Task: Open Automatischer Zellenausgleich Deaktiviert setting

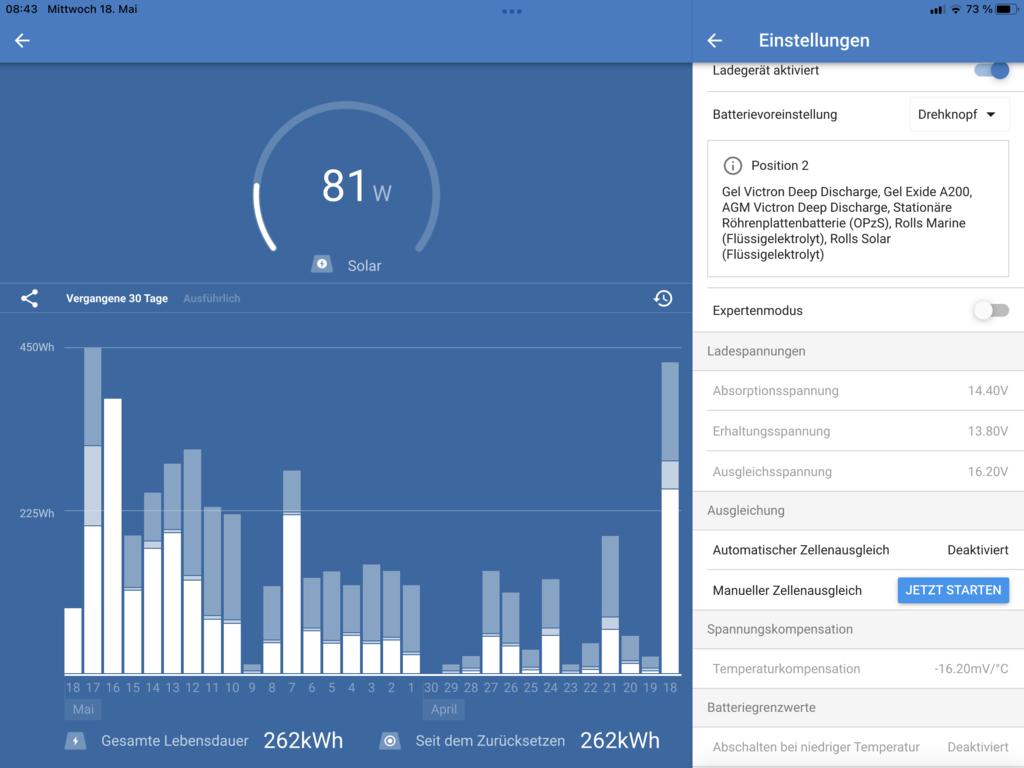Action: click(x=858, y=550)
